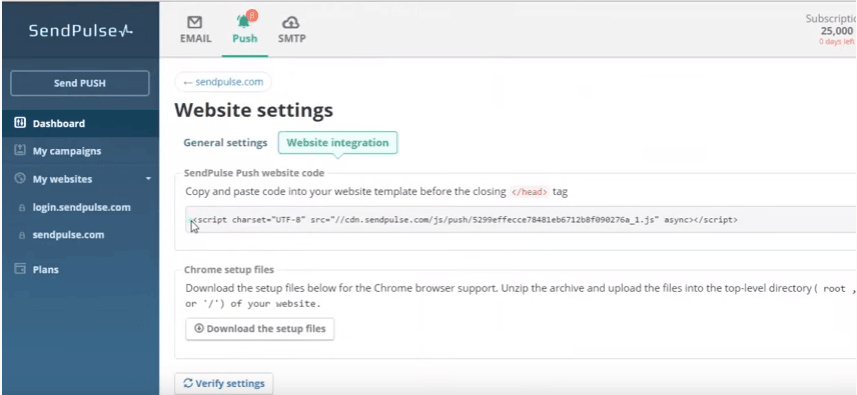Image resolution: width=857 pixels, height=395 pixels.
Task: Open sendpulse.com website in sidebar
Action: pos(68,235)
